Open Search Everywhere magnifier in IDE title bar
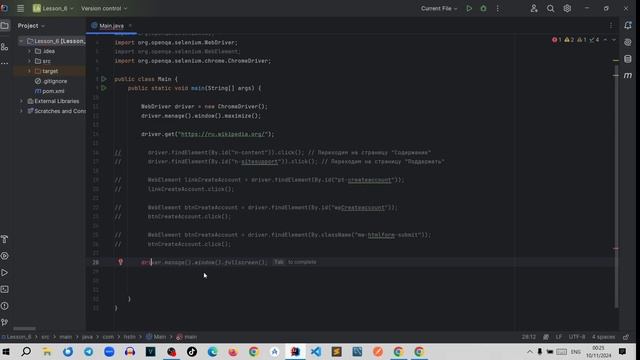This screenshot has height=360, width=640. click(550, 8)
